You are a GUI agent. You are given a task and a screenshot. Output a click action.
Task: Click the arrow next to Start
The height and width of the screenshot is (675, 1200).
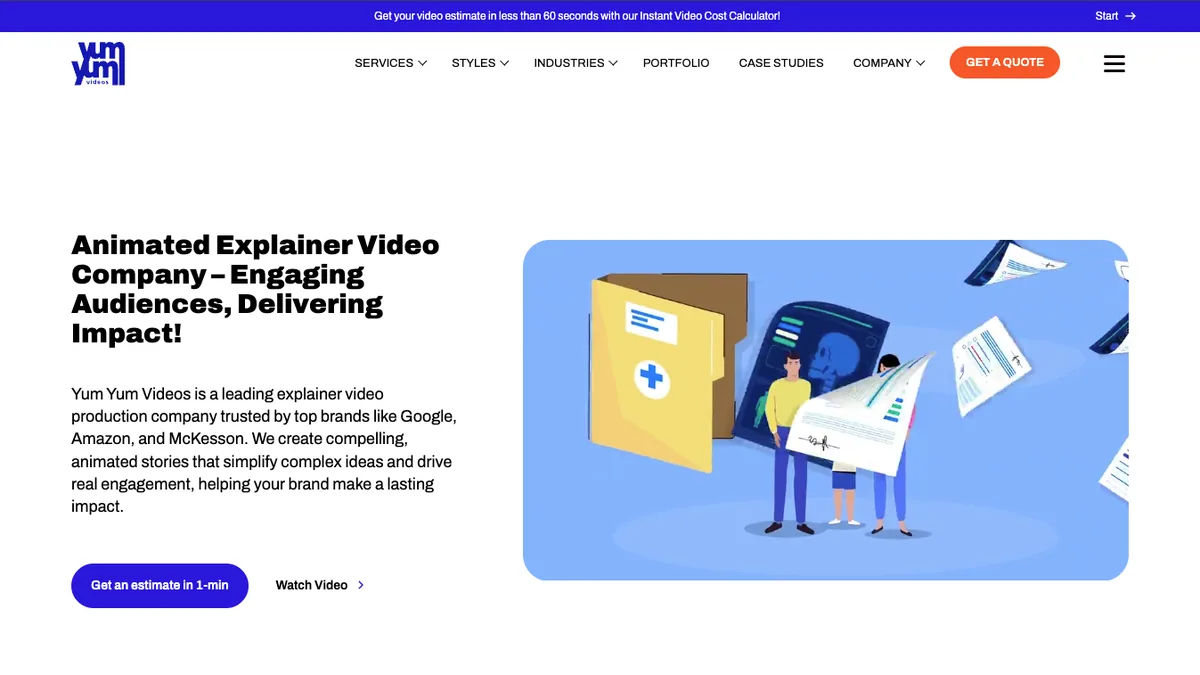1130,16
